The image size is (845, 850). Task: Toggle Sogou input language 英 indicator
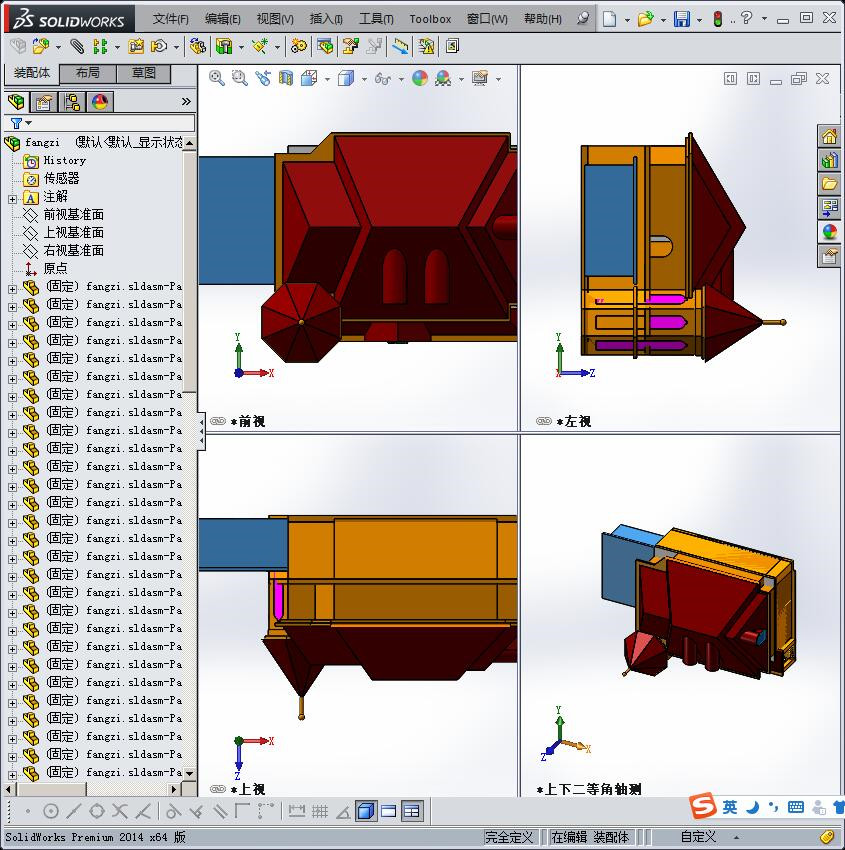click(x=730, y=807)
